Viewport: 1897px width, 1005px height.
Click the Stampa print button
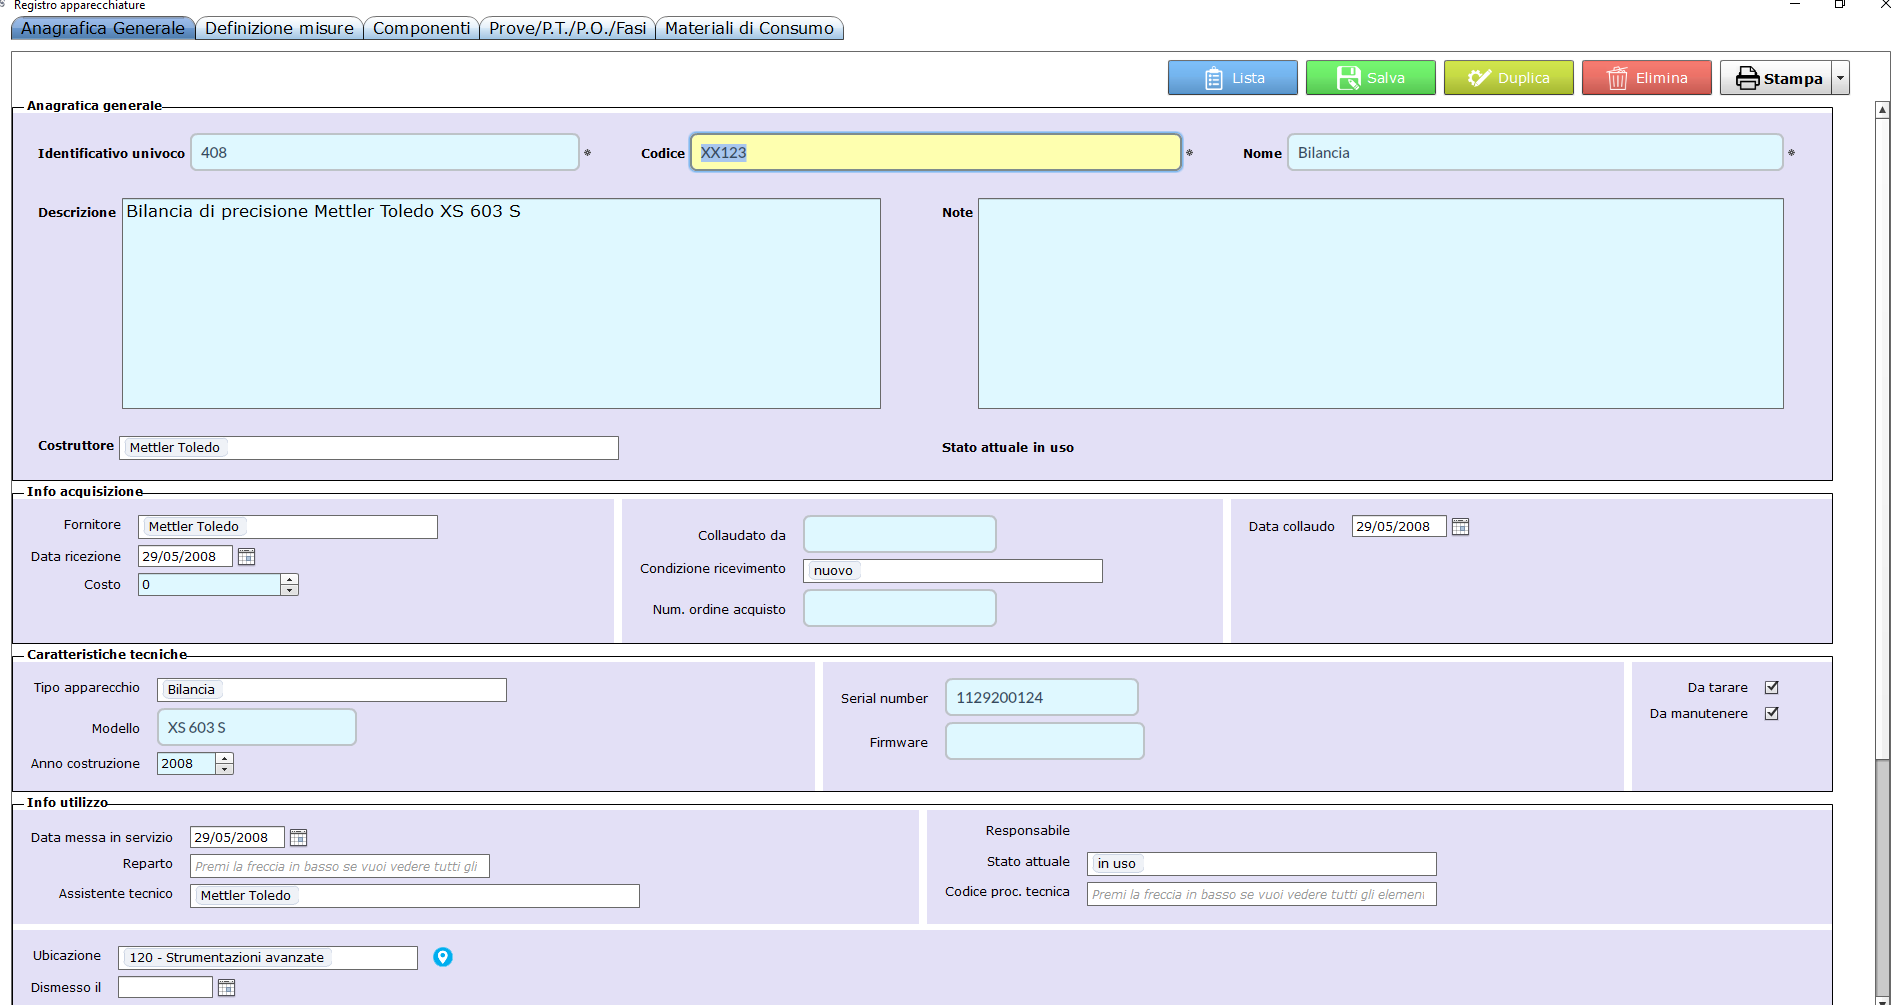(1776, 78)
